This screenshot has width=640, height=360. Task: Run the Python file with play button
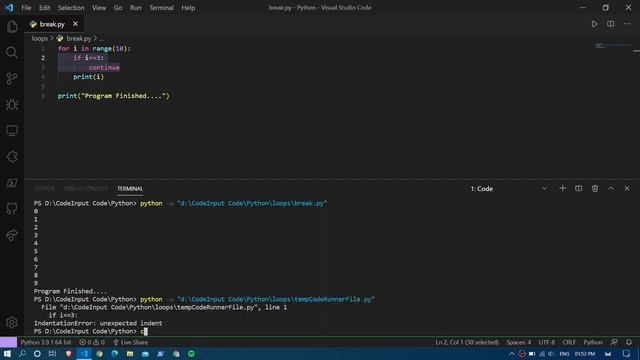594,24
